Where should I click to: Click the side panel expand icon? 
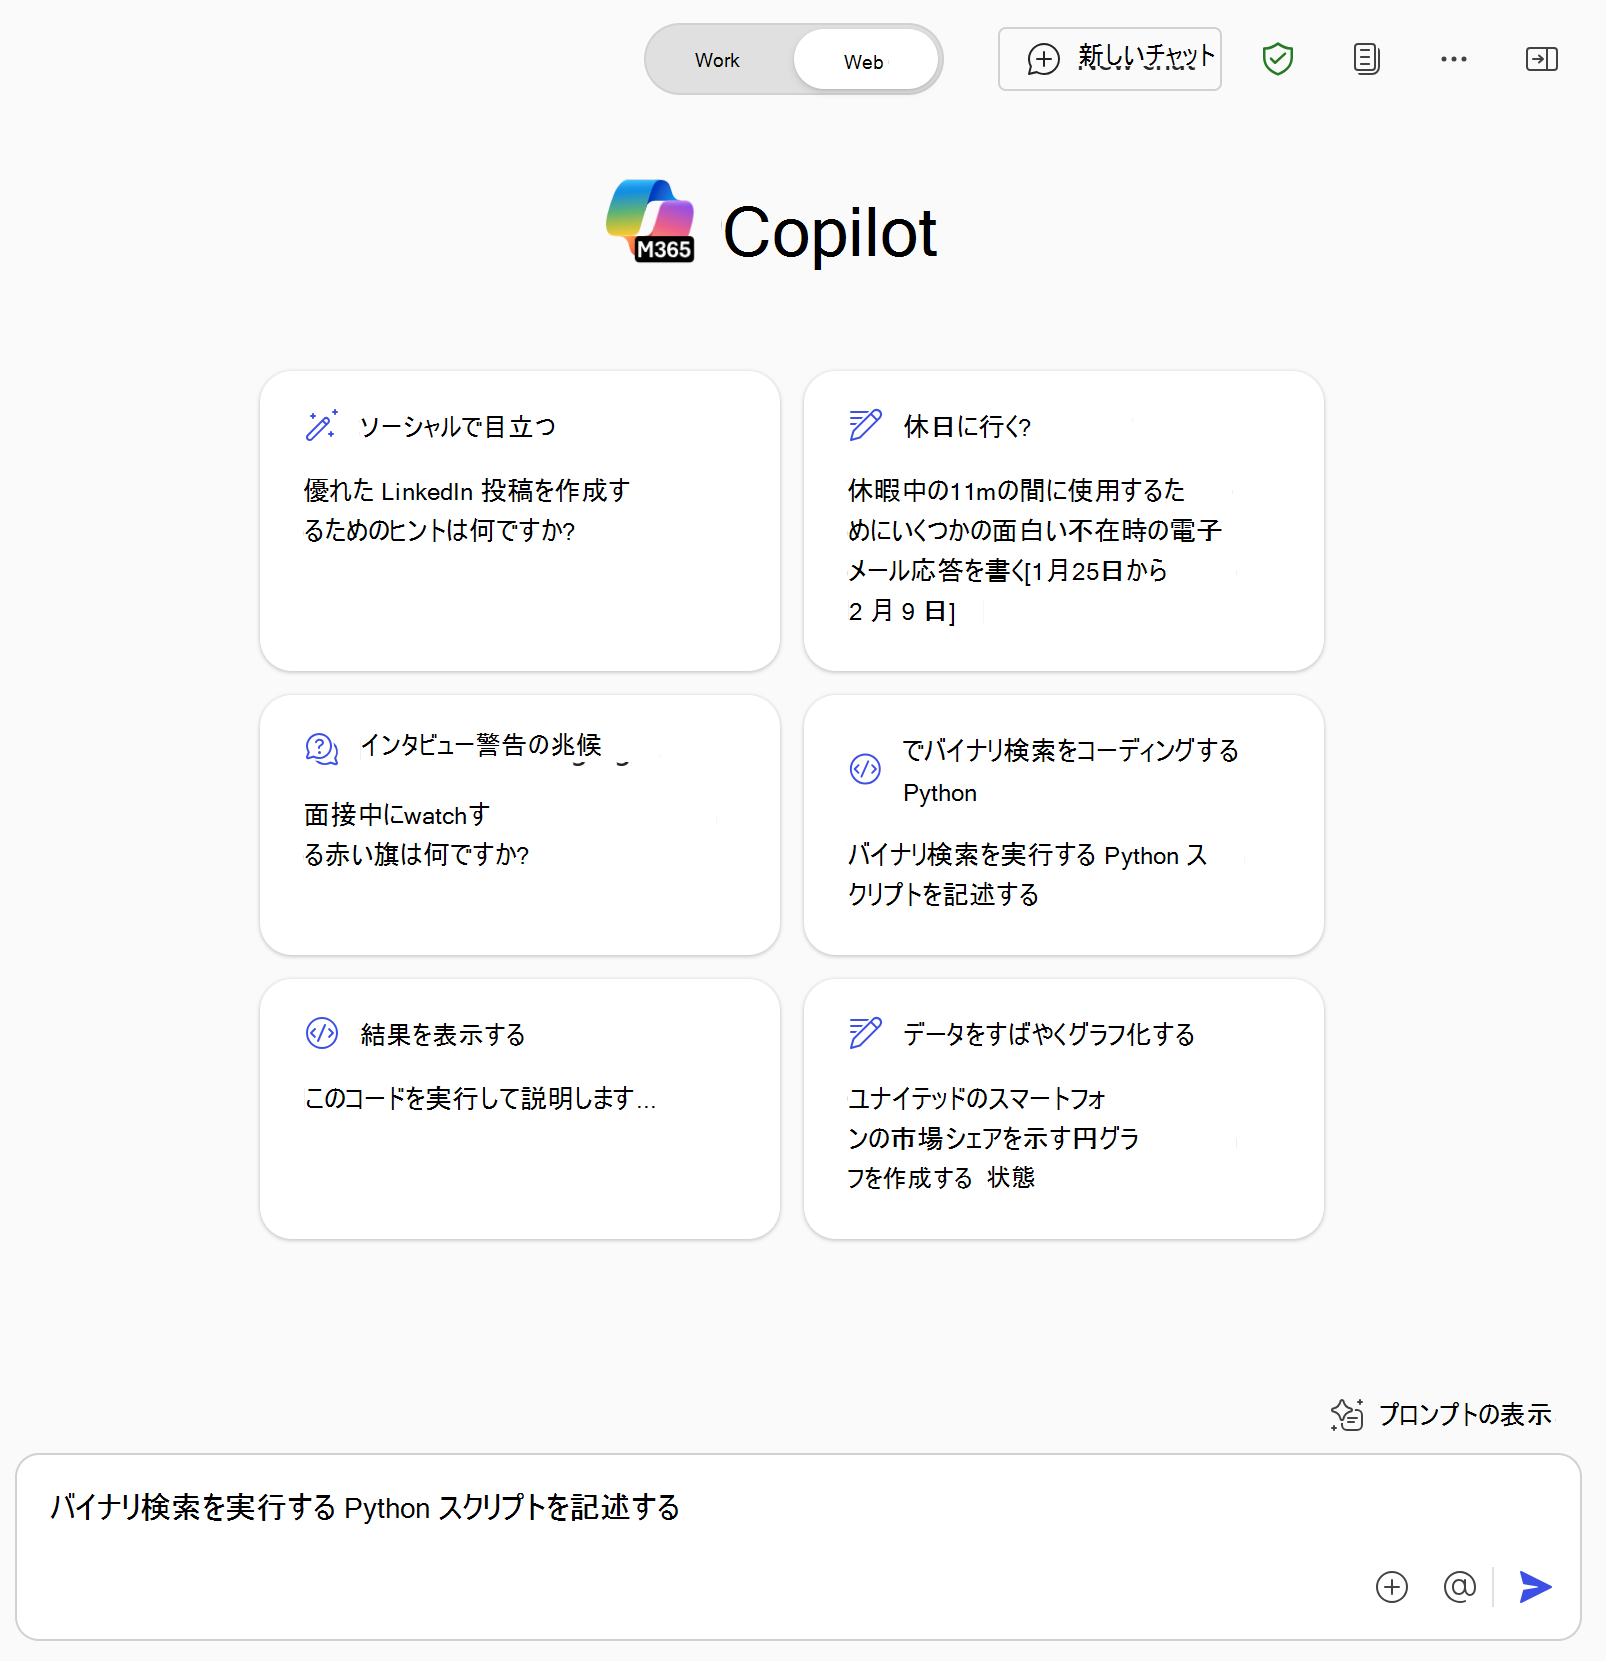pyautogui.click(x=1541, y=59)
